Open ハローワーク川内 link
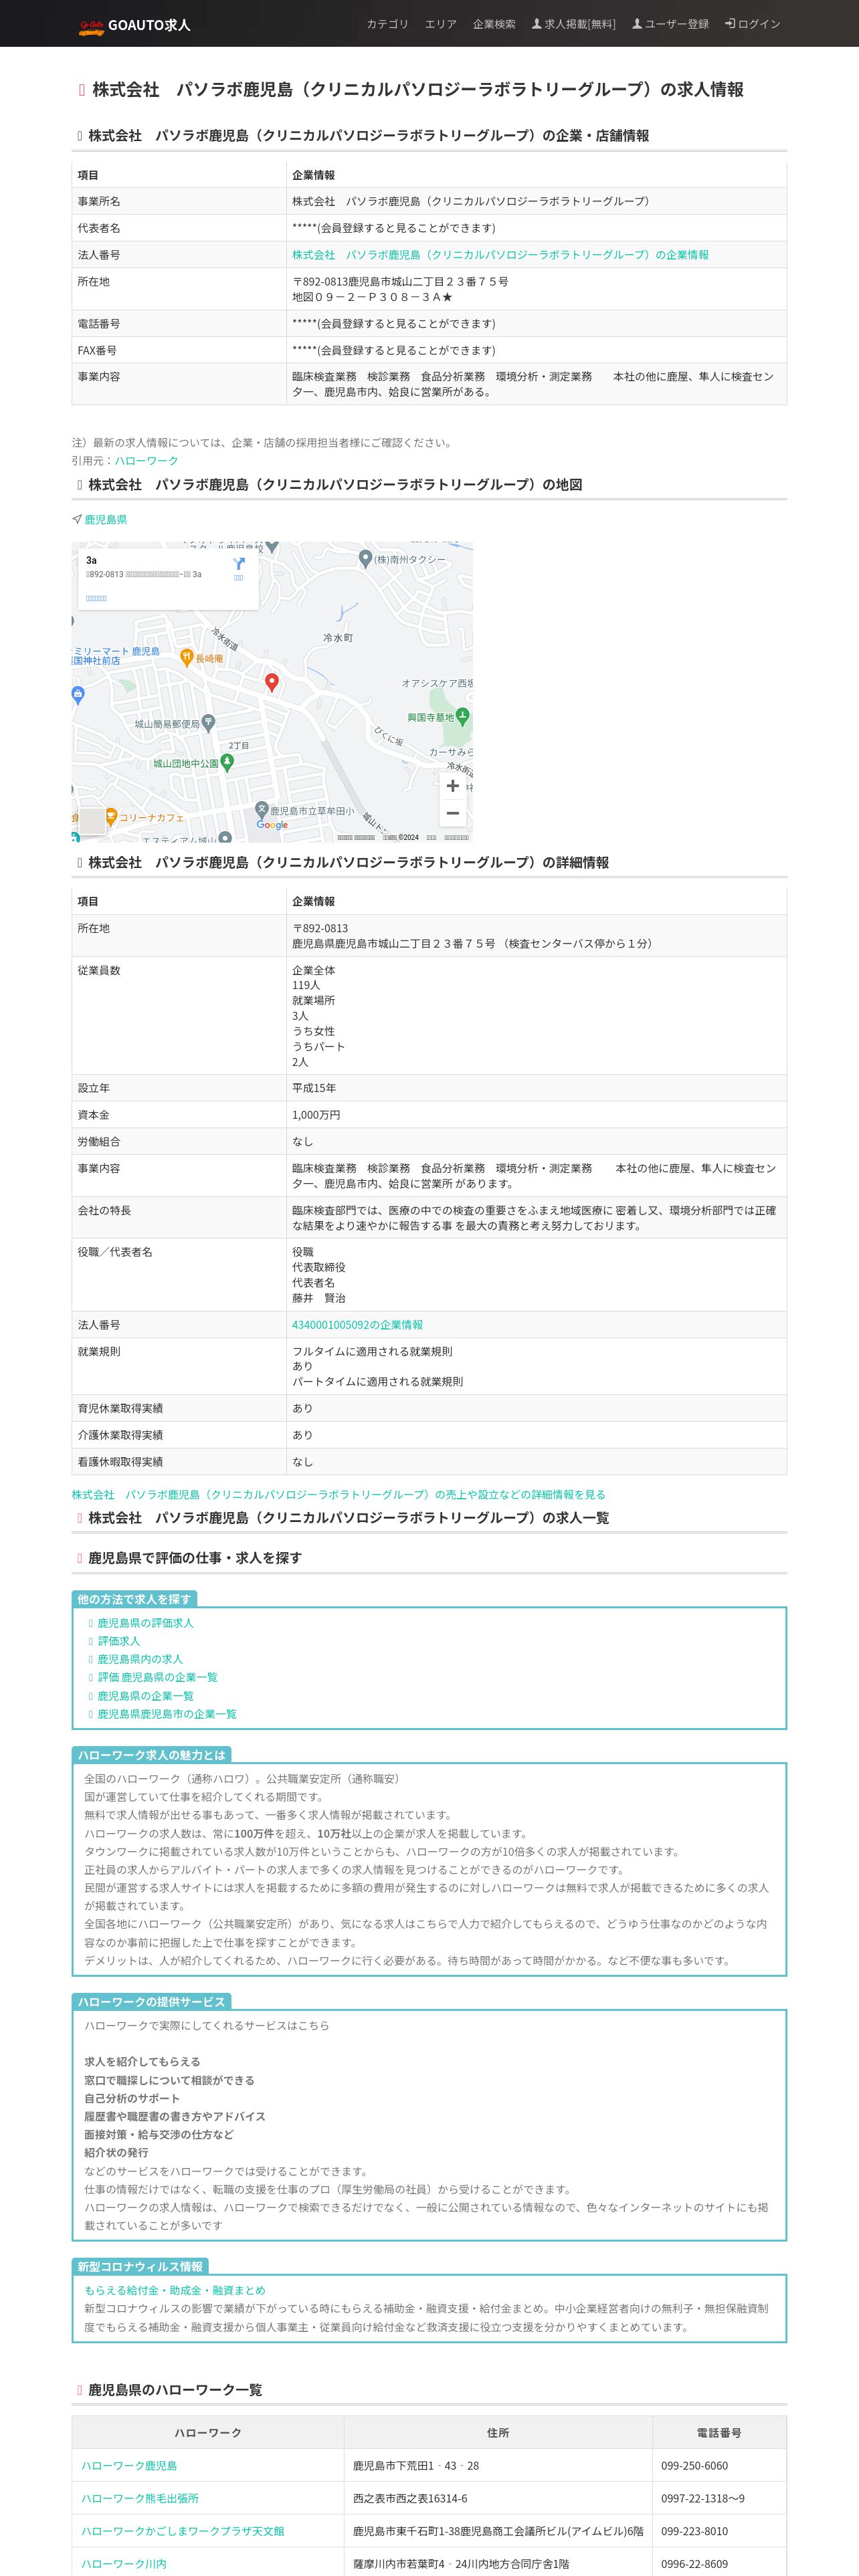The width and height of the screenshot is (859, 2576). point(124,2564)
